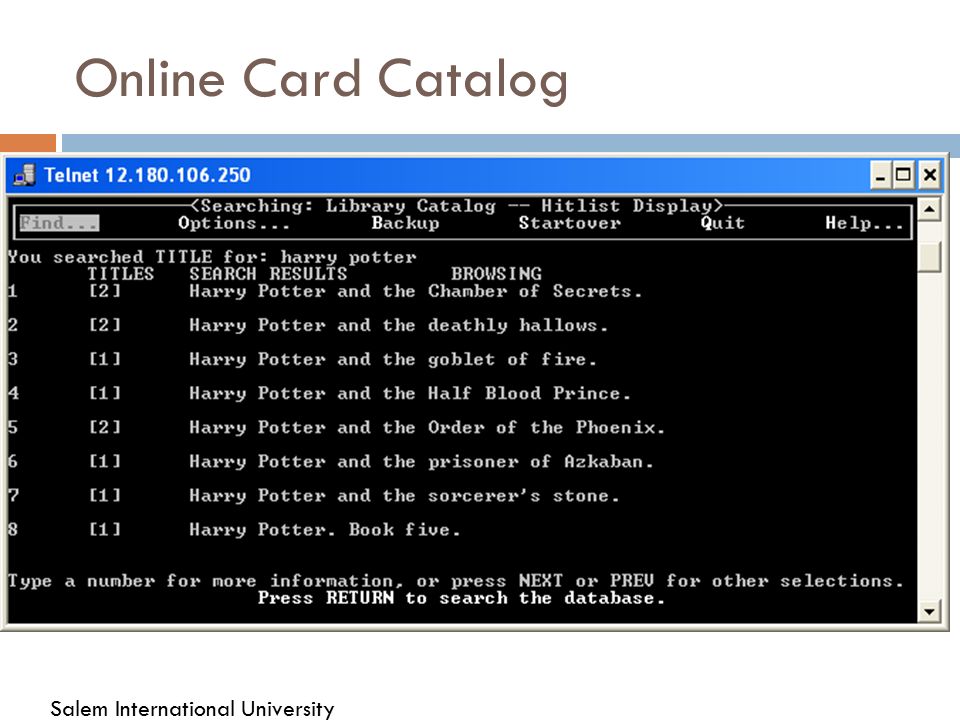Click the scrollbar down arrow
Image resolution: width=960 pixels, height=720 pixels.
(x=929, y=611)
